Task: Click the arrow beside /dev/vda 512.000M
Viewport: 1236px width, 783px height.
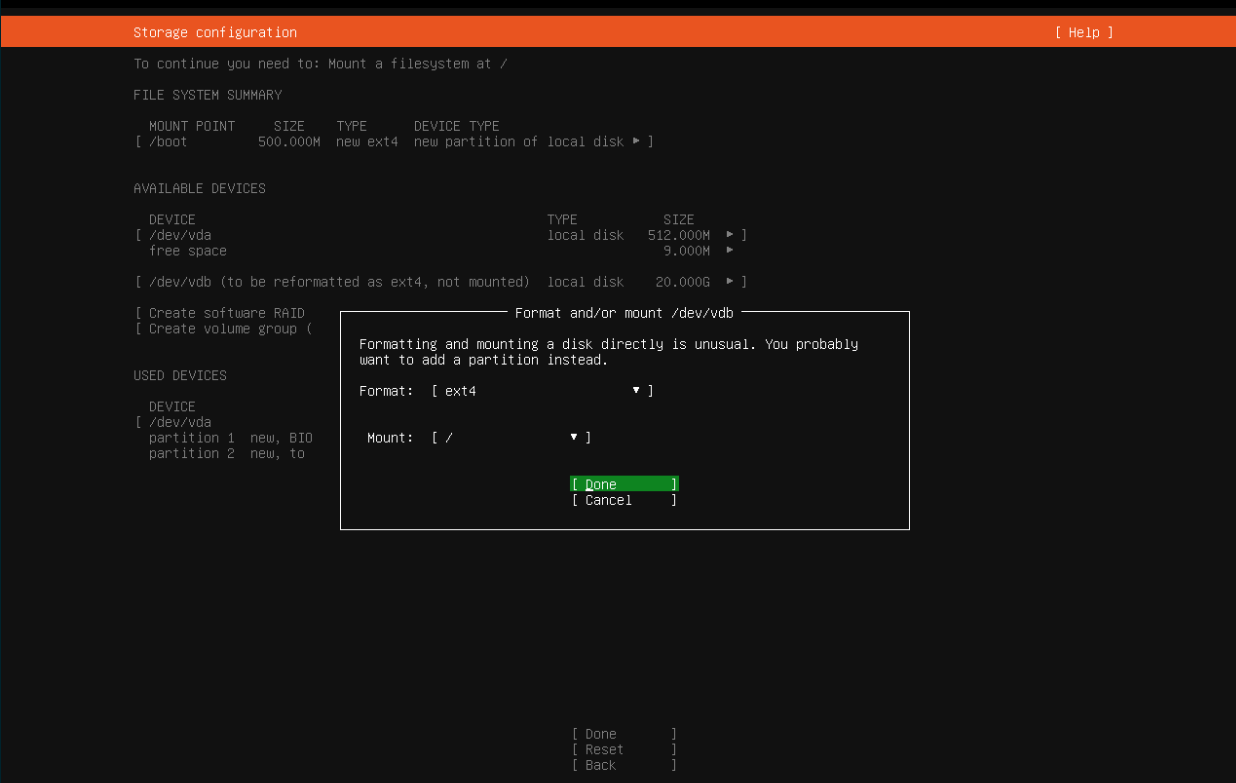Action: point(730,235)
